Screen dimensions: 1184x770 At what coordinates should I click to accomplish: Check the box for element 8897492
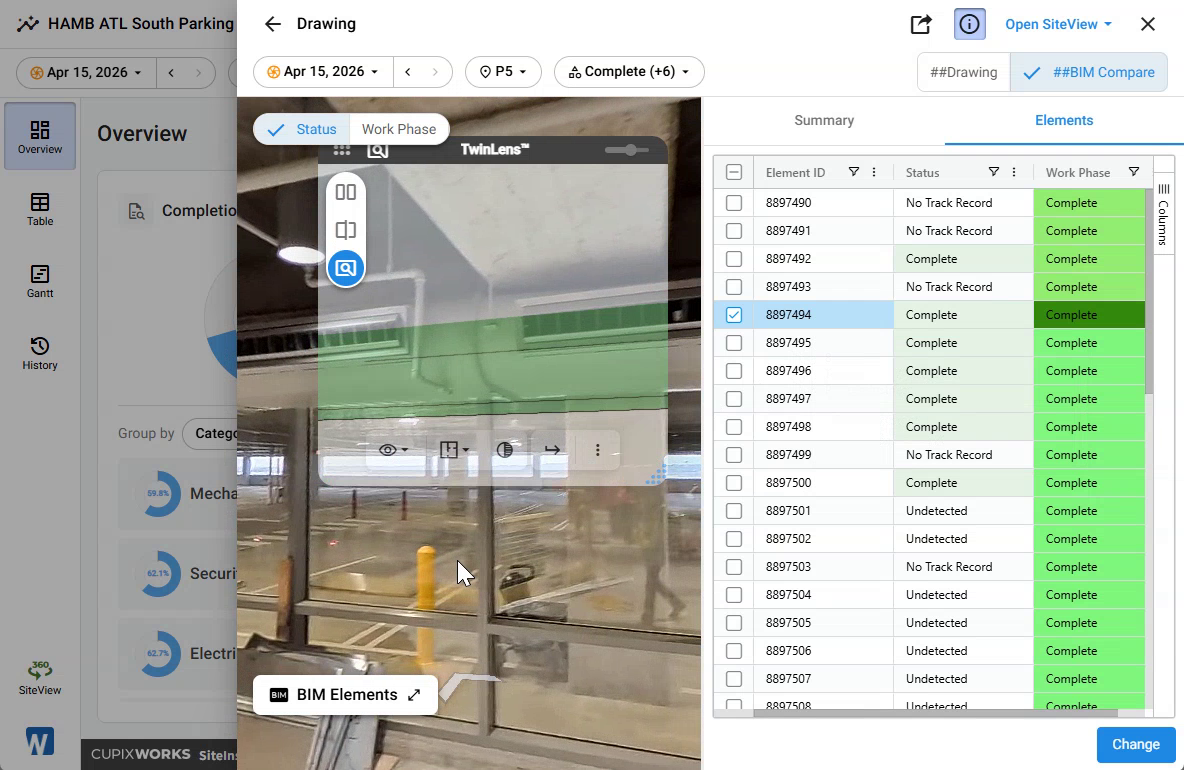(x=734, y=259)
